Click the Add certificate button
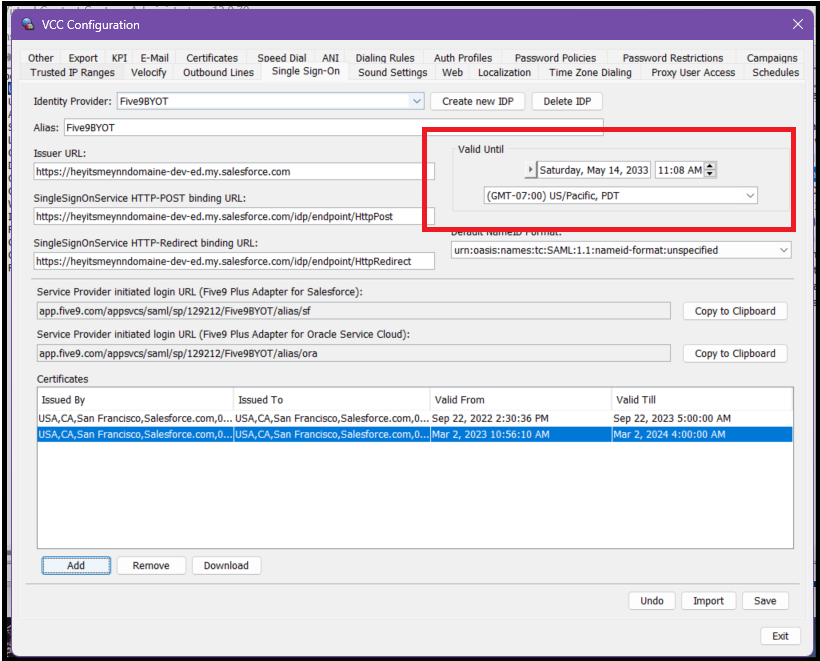 coord(76,565)
